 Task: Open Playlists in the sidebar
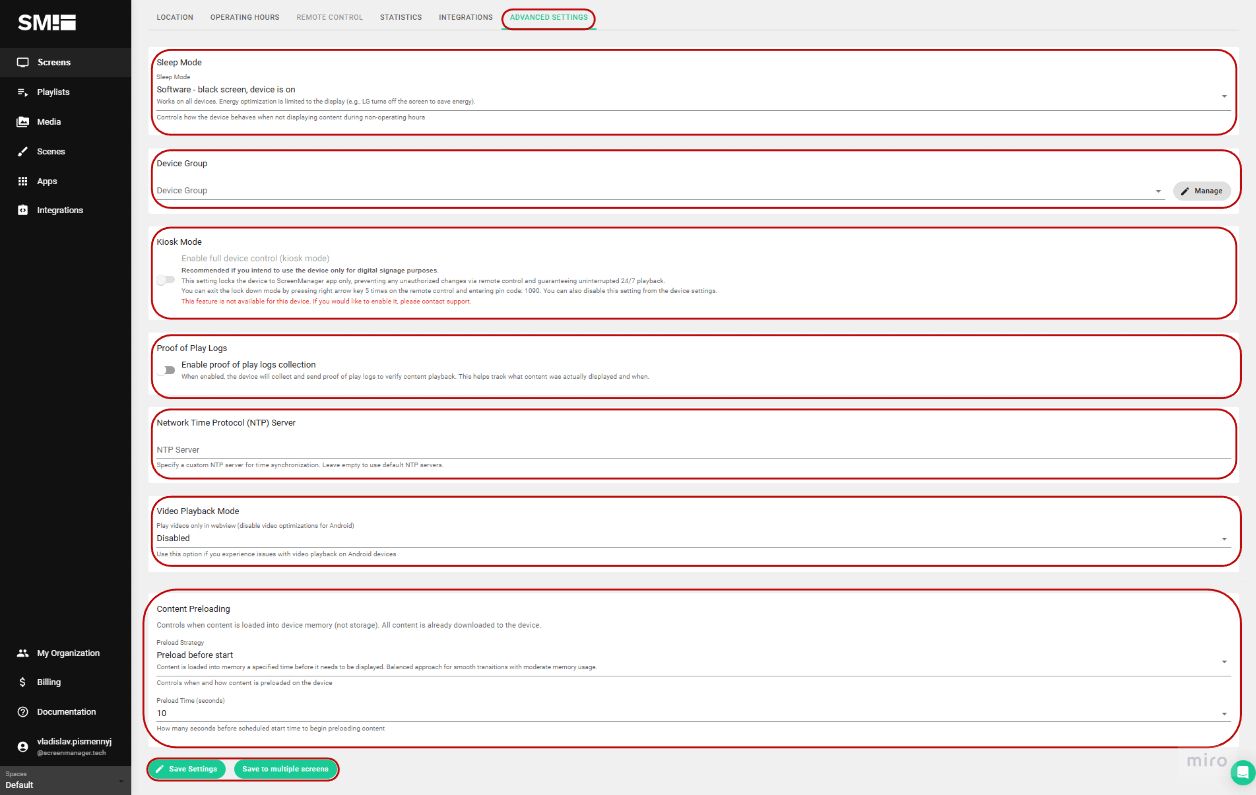pos(53,92)
